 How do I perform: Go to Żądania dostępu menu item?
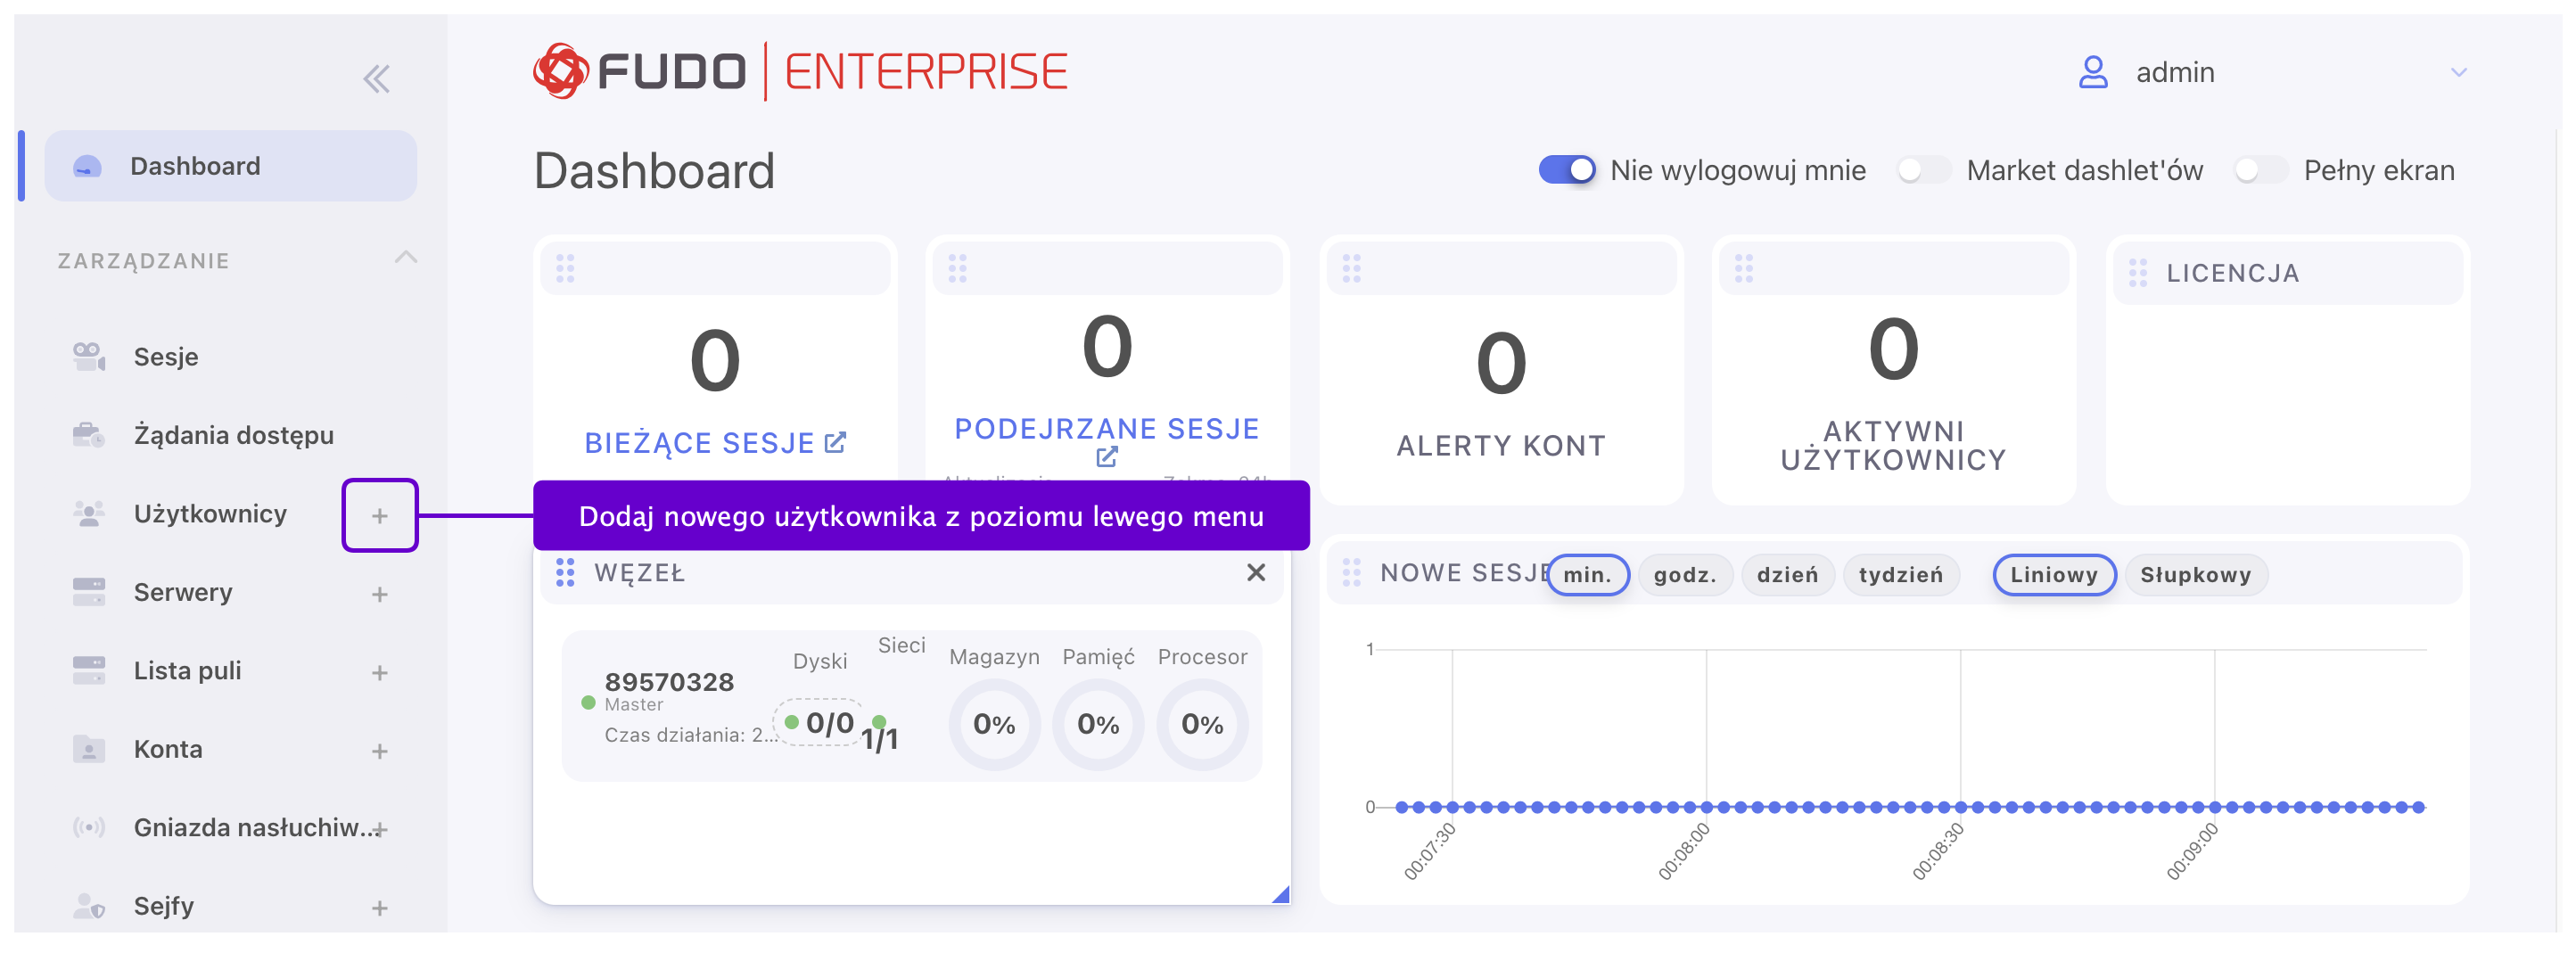pyautogui.click(x=233, y=436)
